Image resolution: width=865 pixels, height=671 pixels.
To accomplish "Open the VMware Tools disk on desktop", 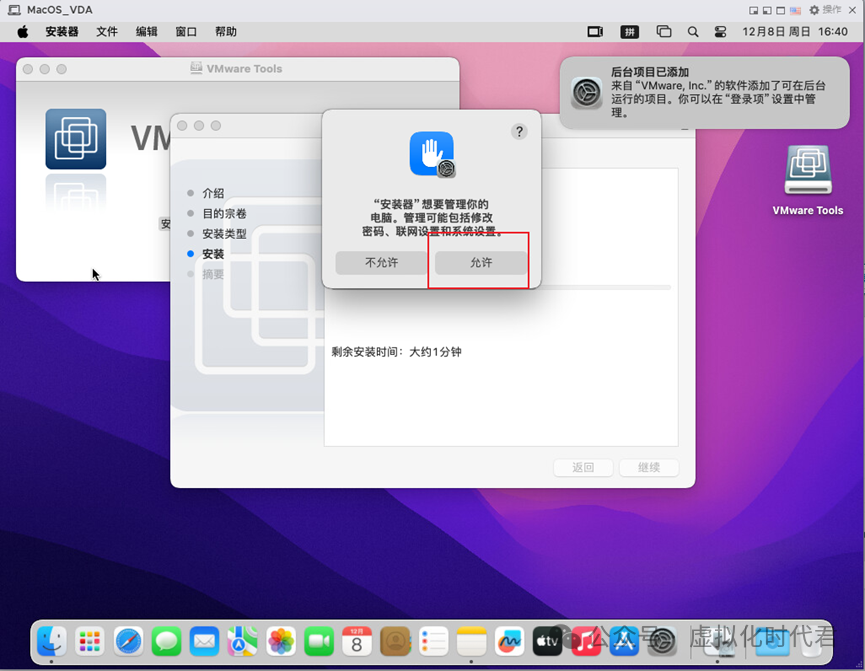I will (x=808, y=170).
